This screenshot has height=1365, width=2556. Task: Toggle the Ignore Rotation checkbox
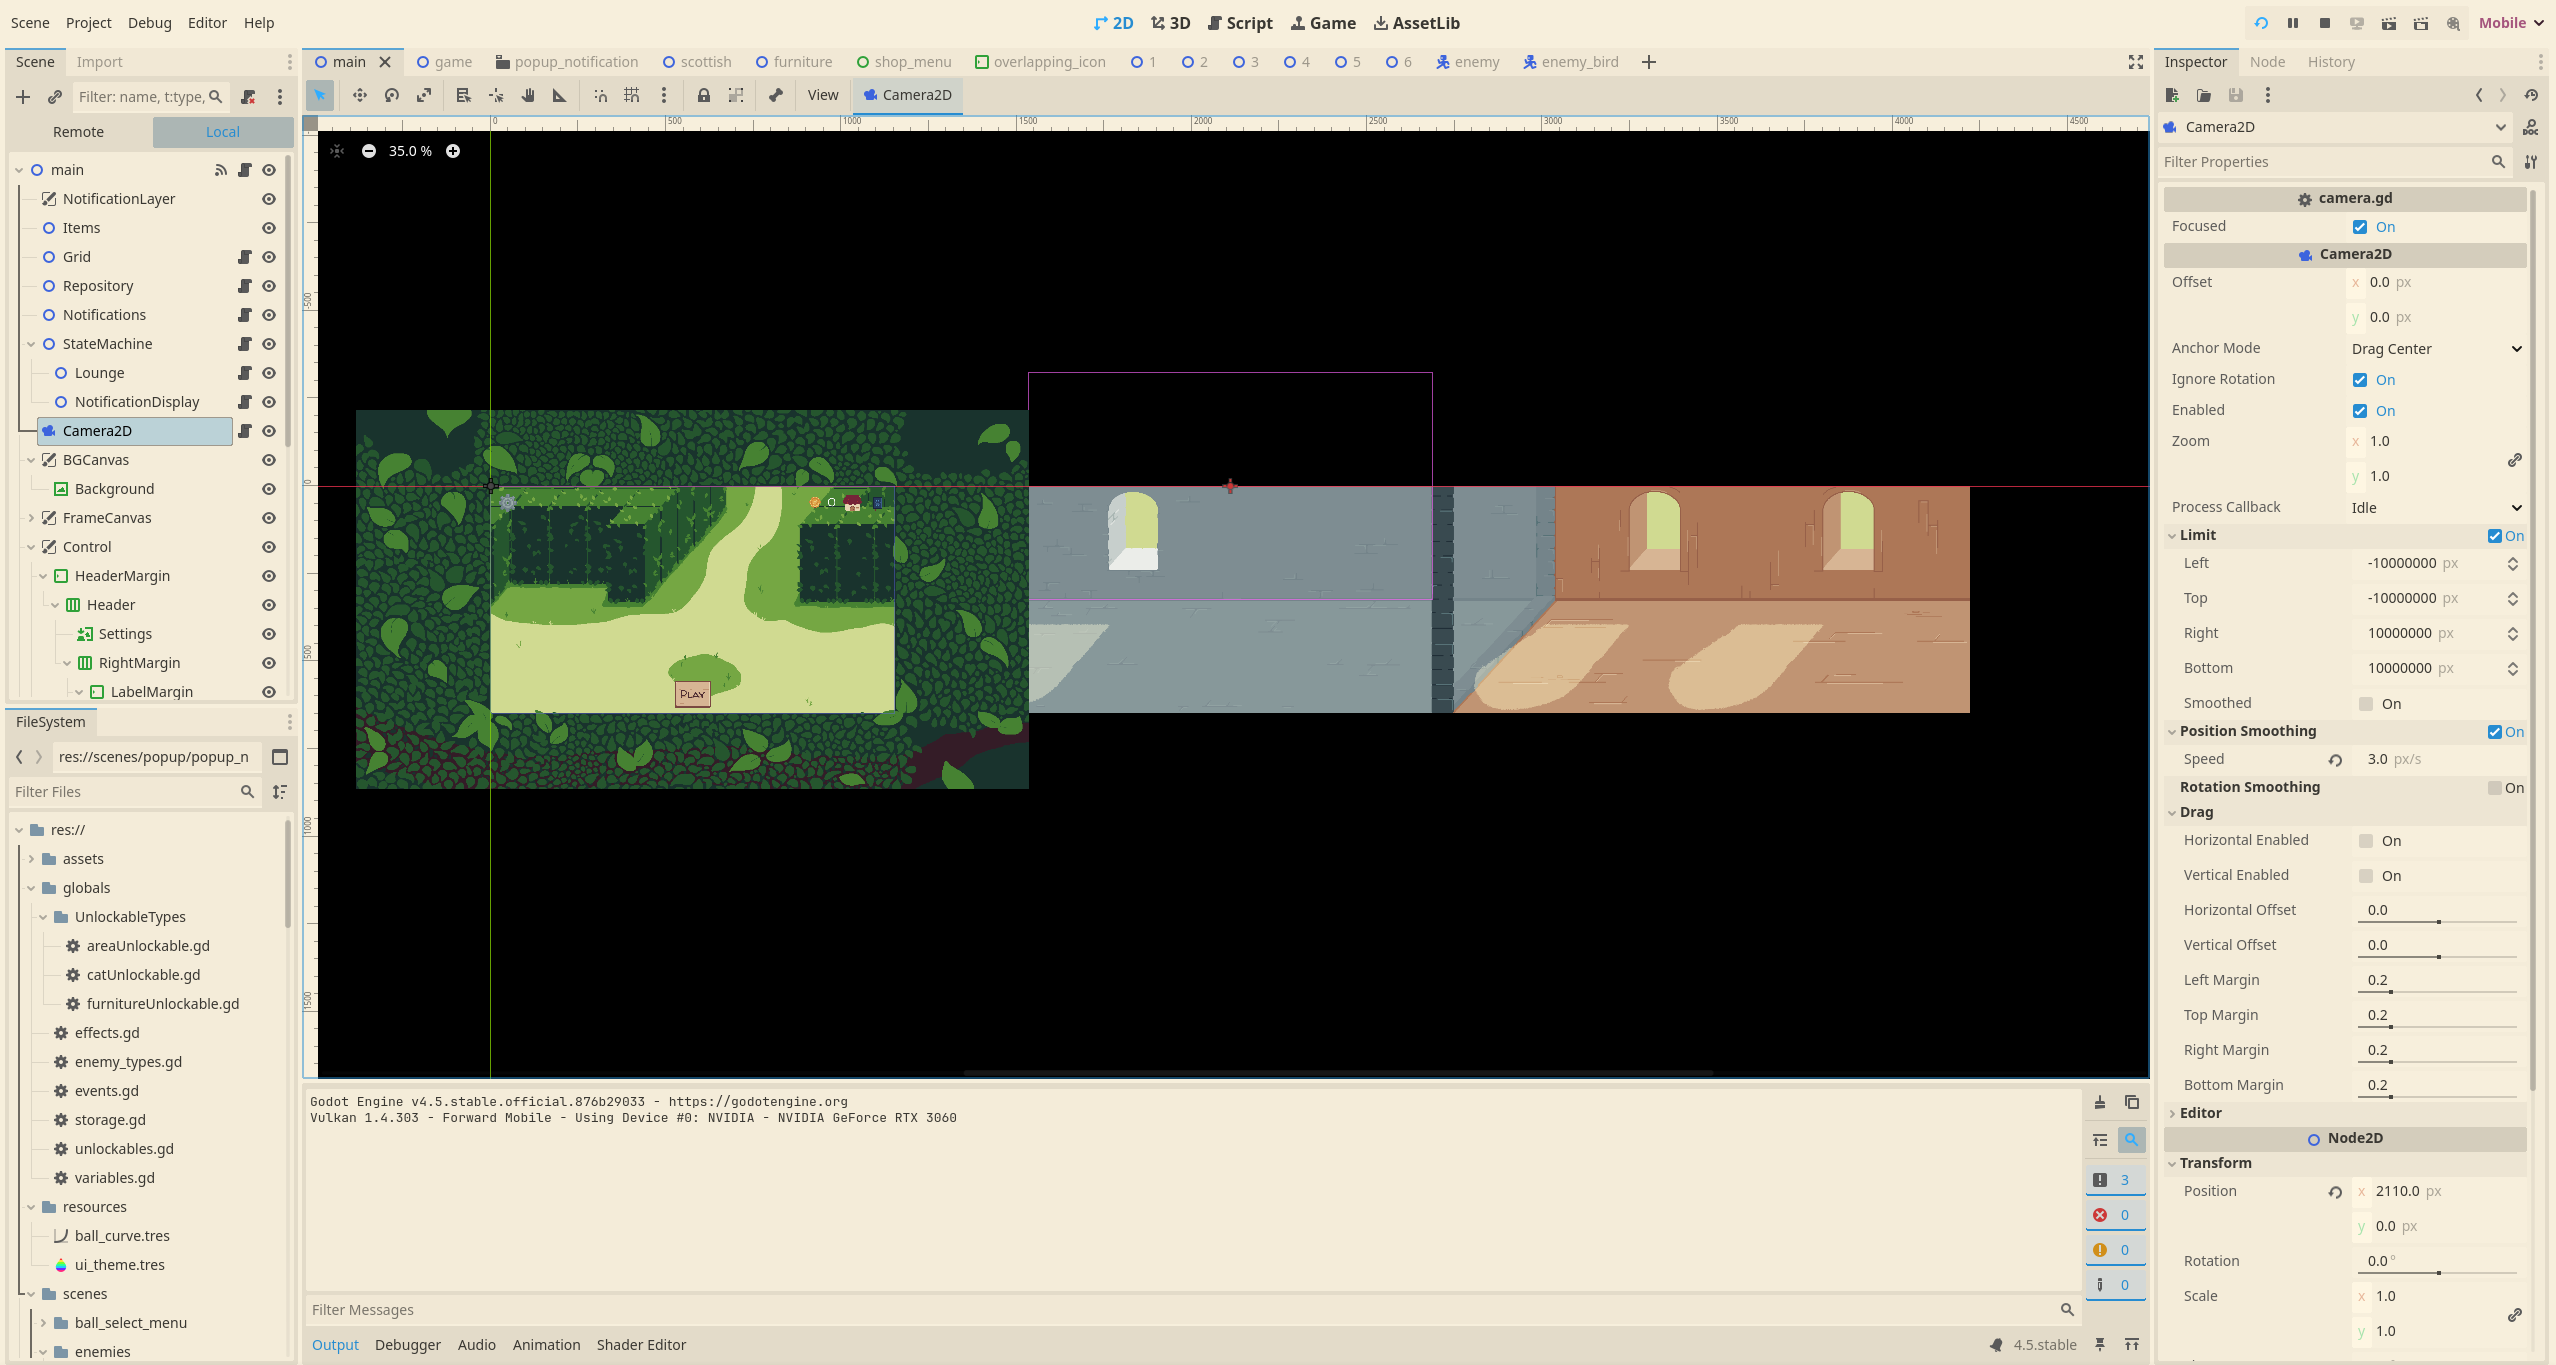point(2360,380)
